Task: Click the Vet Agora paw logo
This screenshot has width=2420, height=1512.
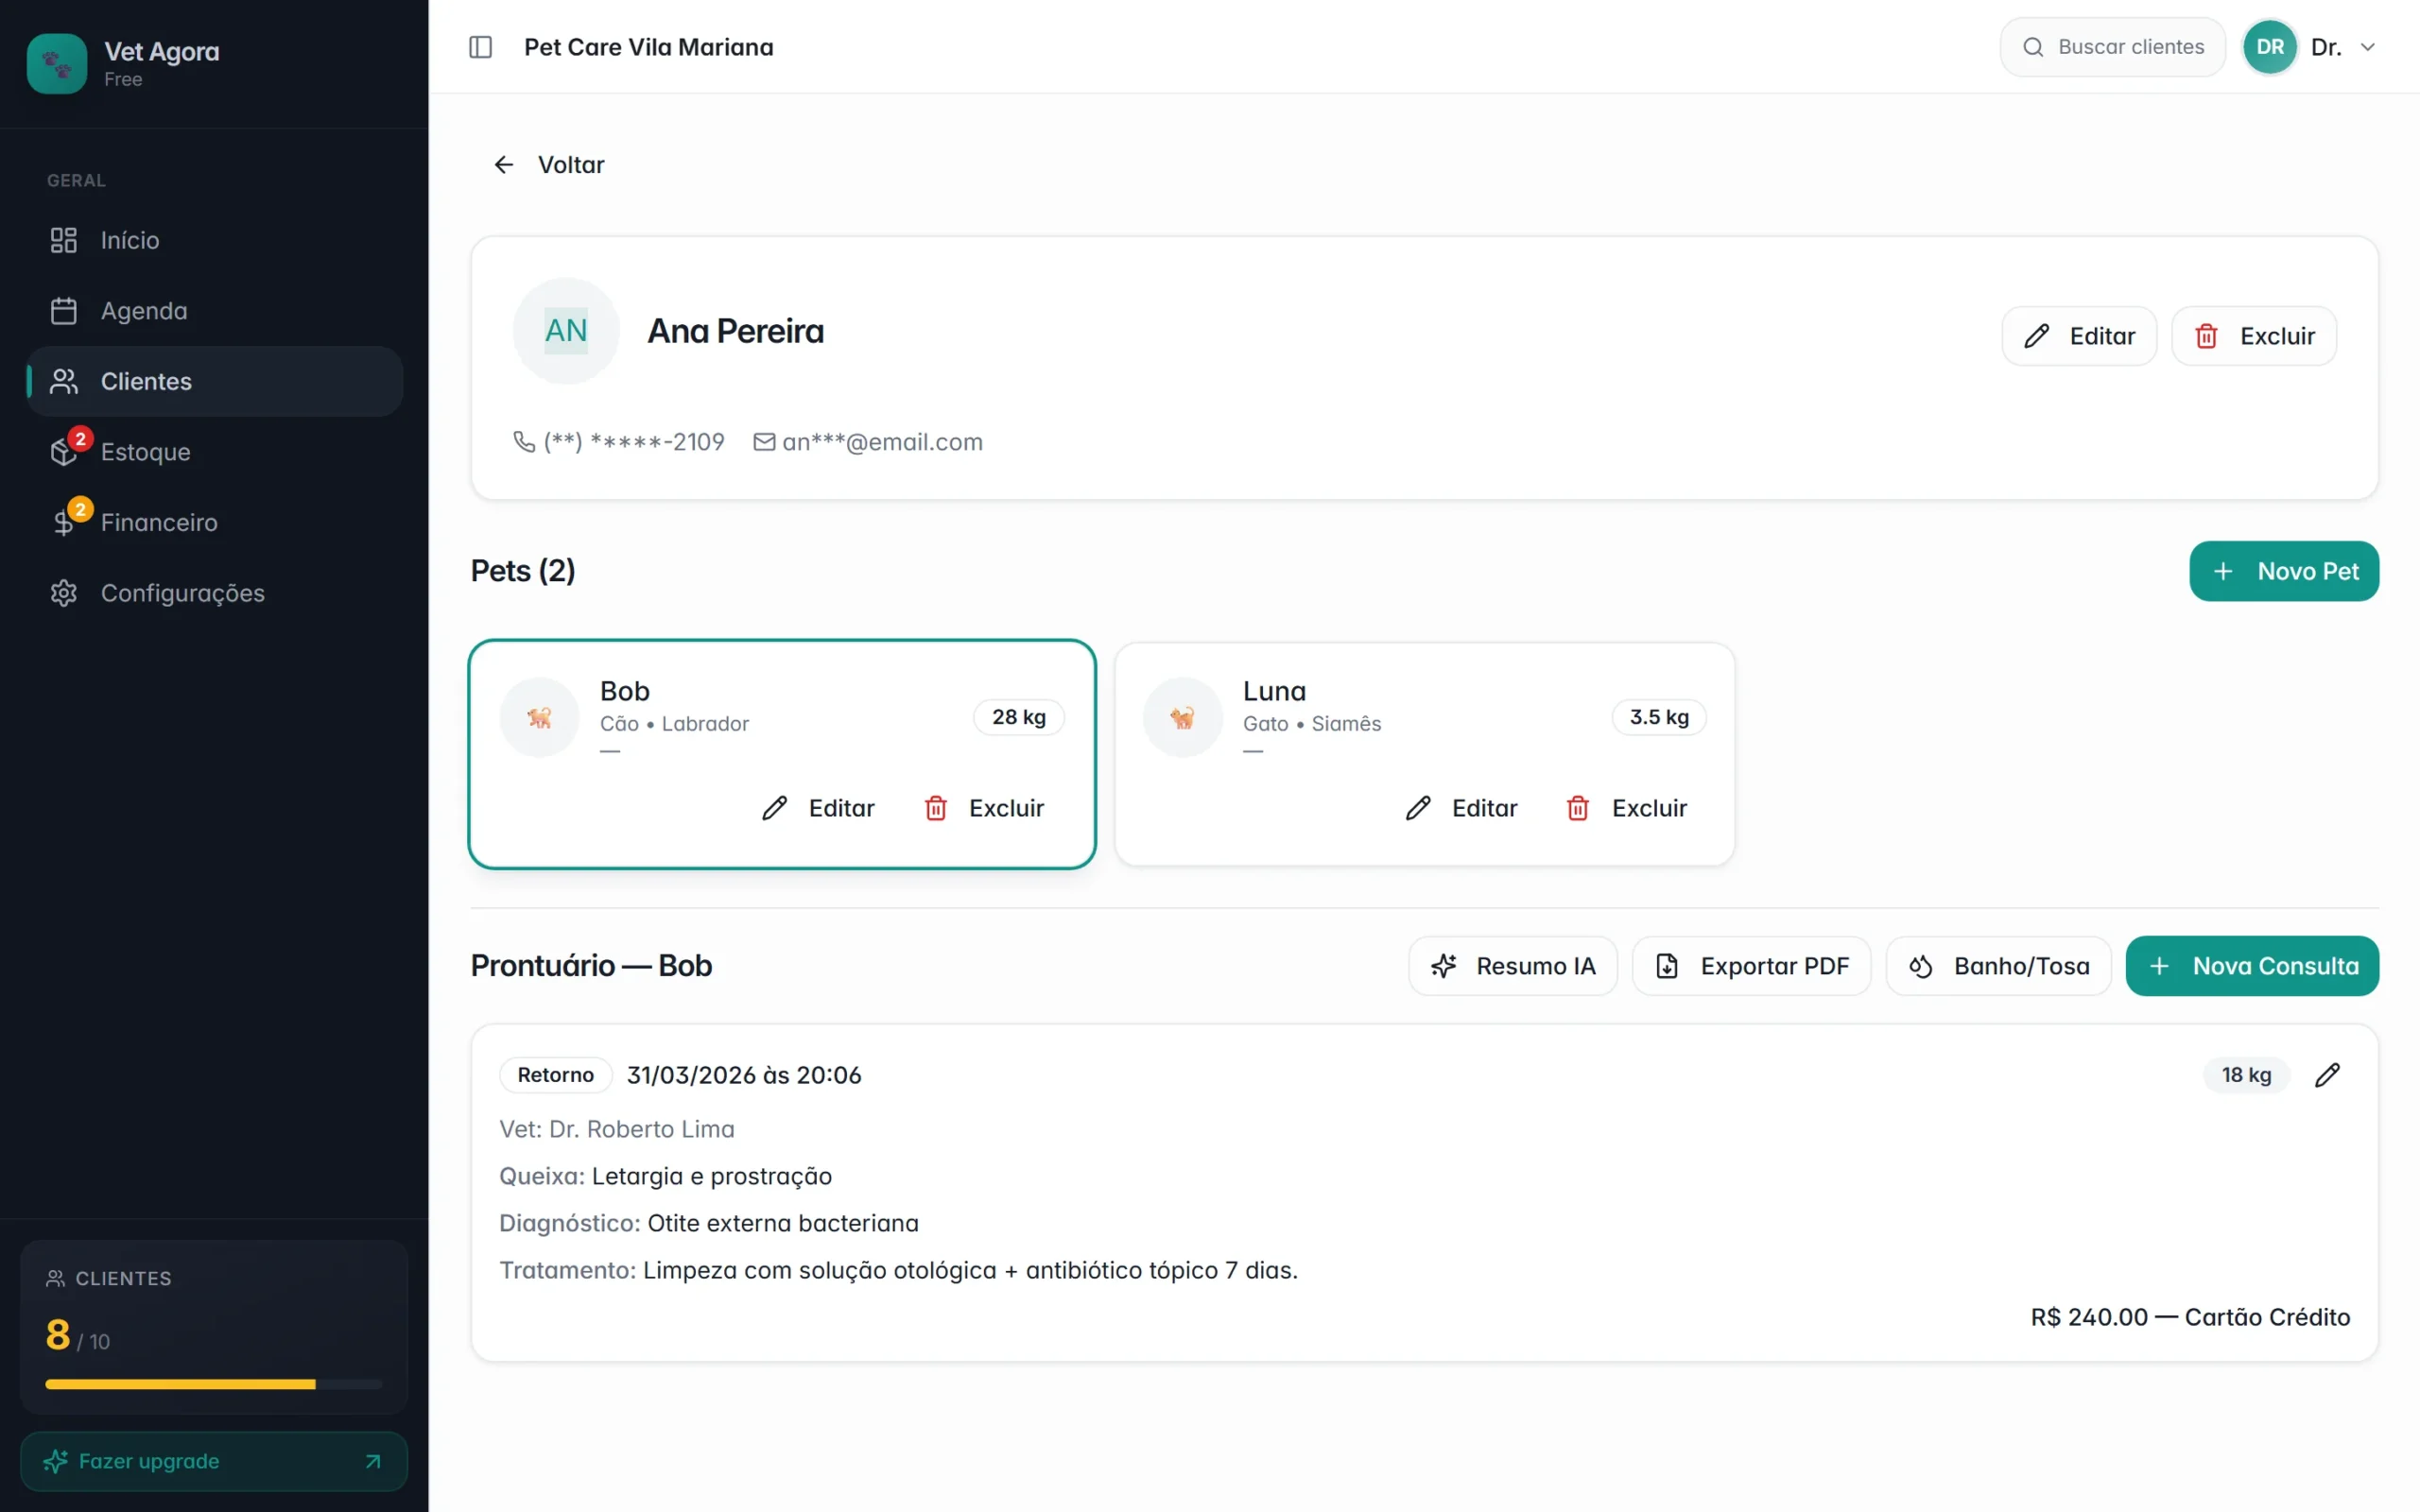Action: pyautogui.click(x=57, y=64)
